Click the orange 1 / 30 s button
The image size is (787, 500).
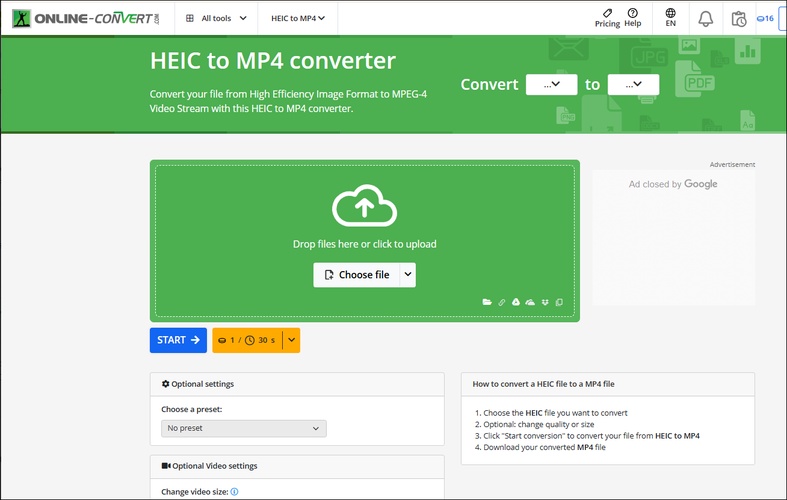247,340
